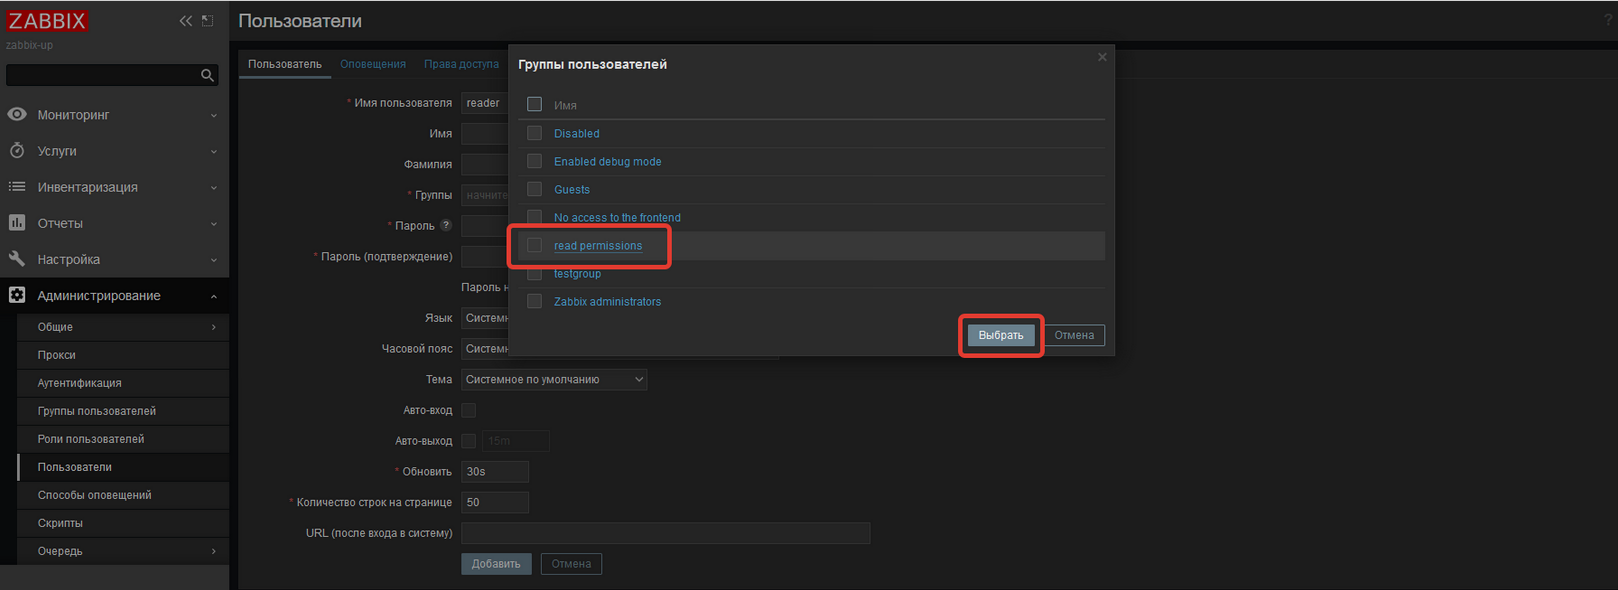Viewport: 1618px width, 590px height.
Task: Open the Часовой пояс dropdown
Action: (485, 349)
